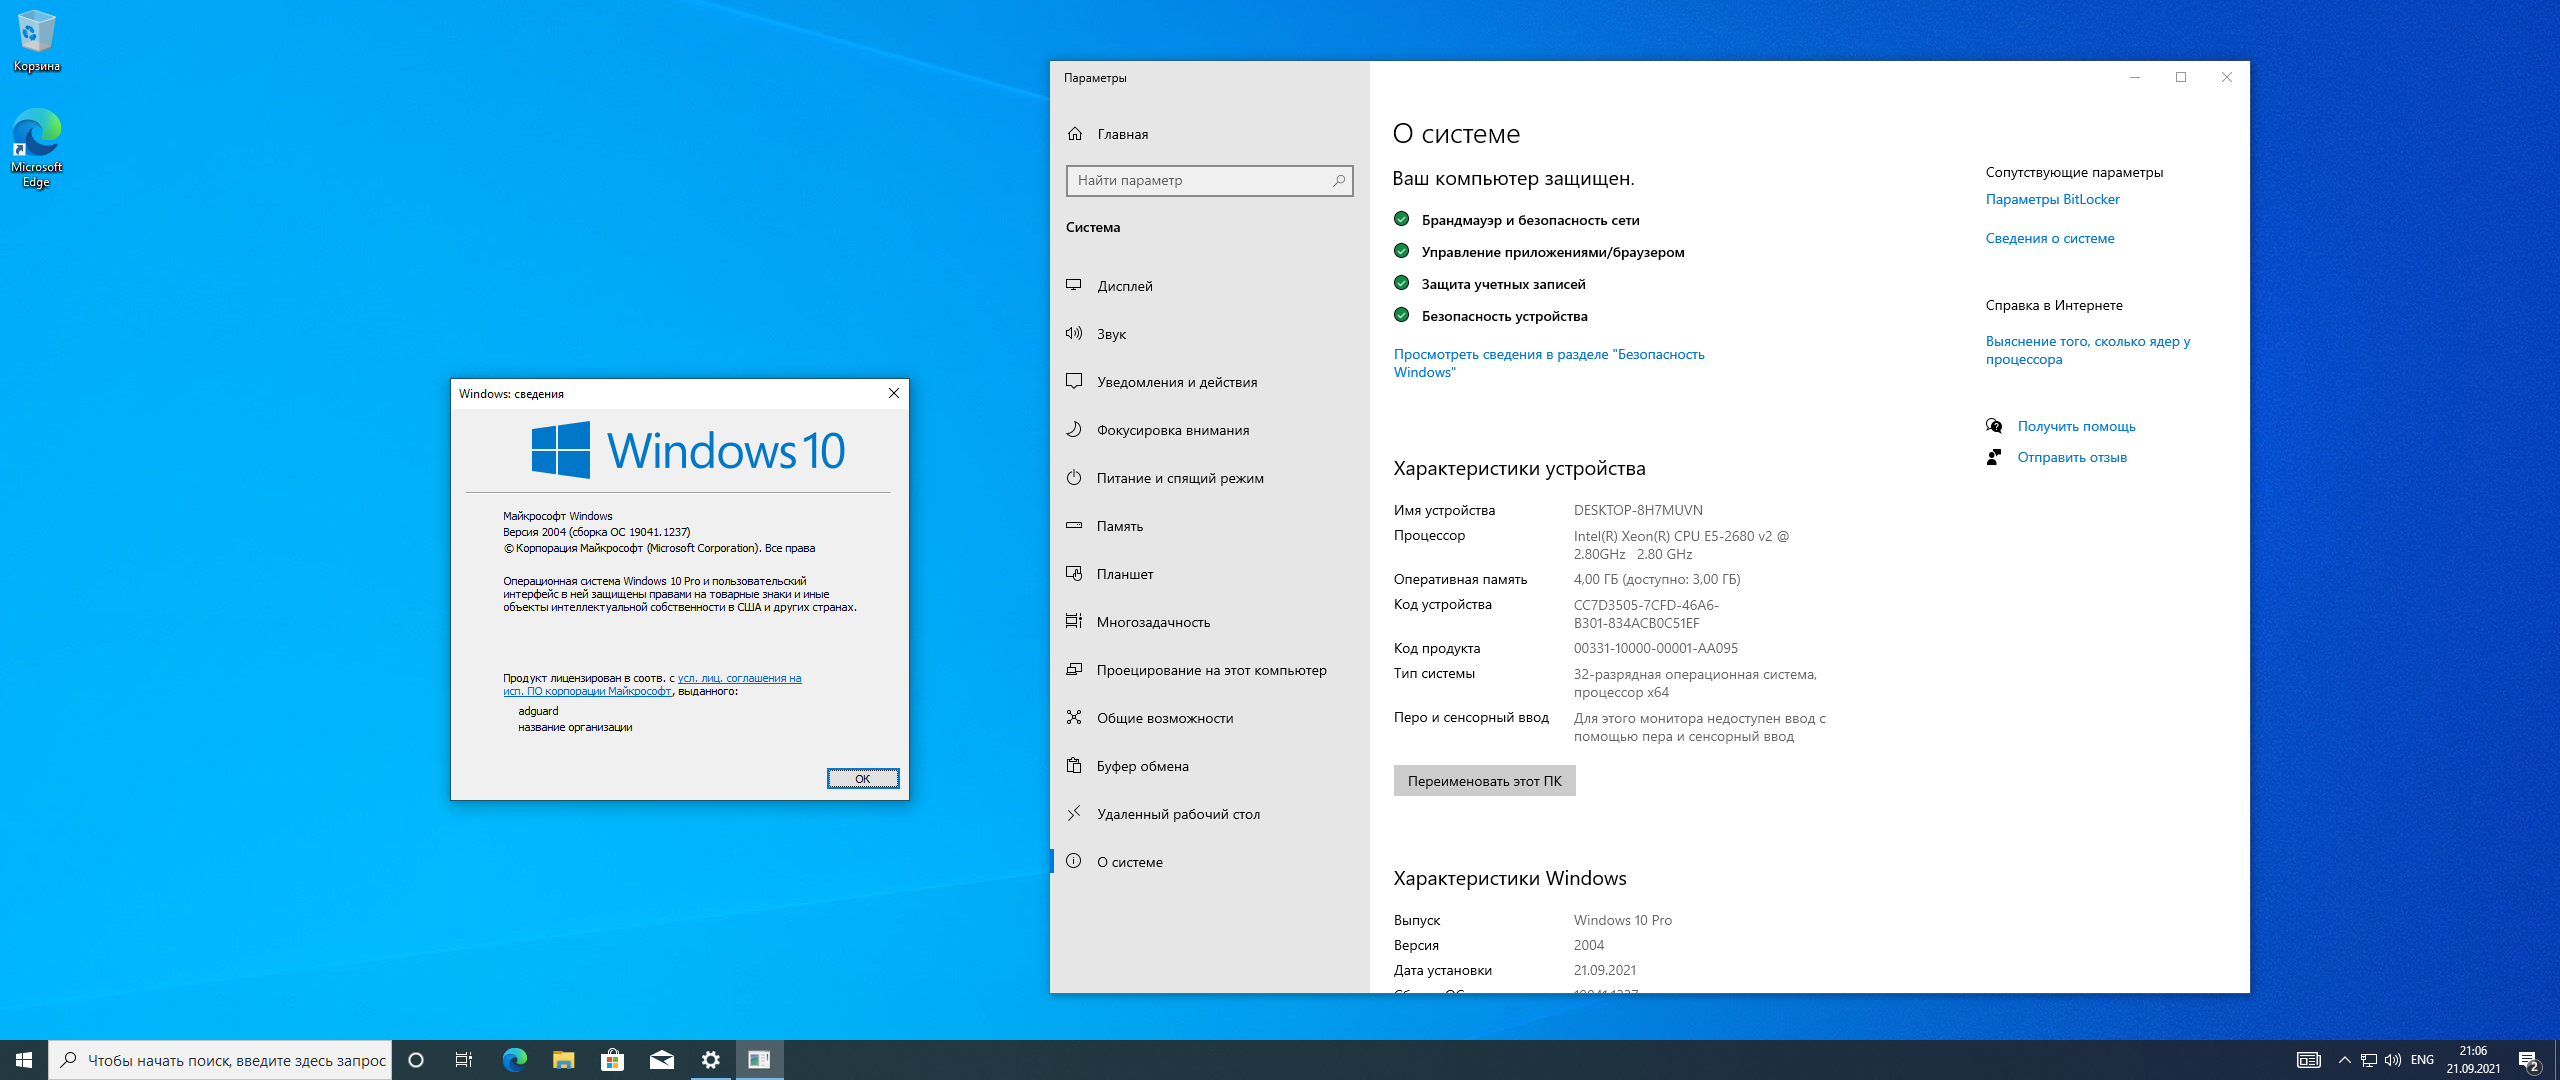Open the Windows Start menu
The image size is (2560, 1080).
(x=24, y=1060)
